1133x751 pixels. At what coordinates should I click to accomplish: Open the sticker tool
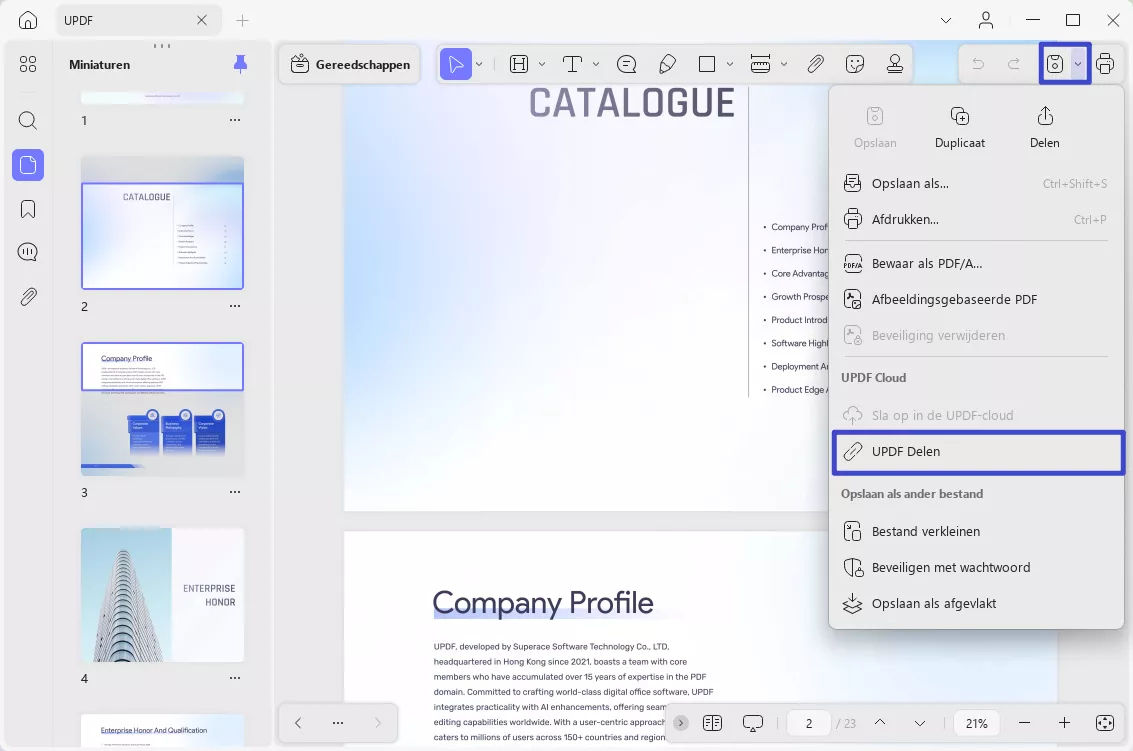point(855,64)
